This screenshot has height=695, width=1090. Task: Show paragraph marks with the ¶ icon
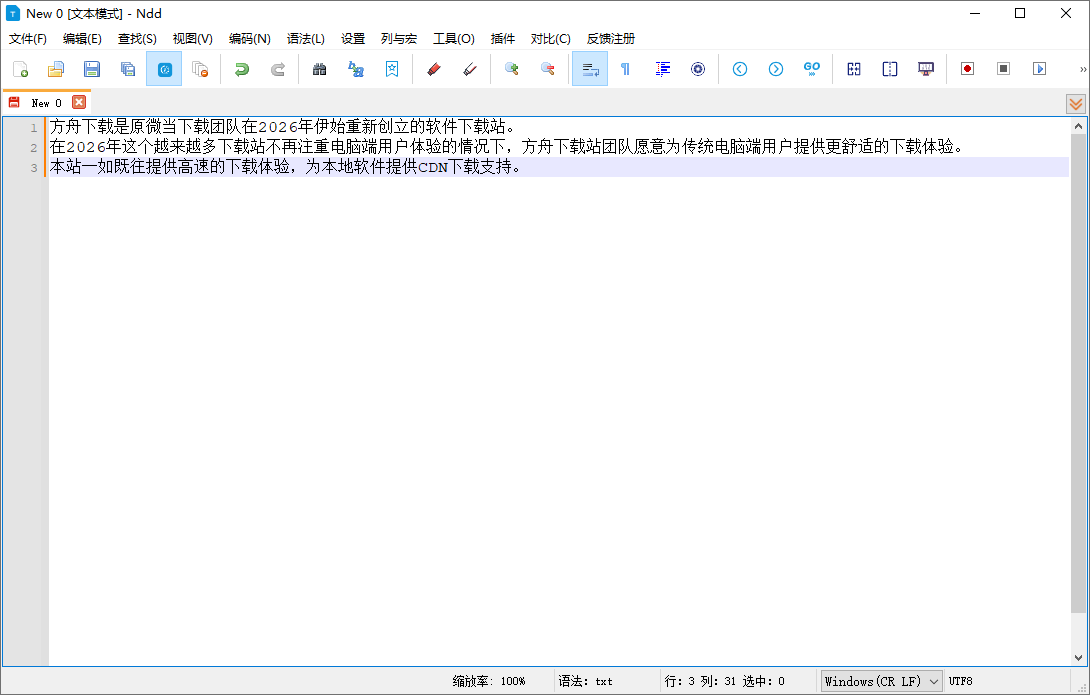point(626,69)
